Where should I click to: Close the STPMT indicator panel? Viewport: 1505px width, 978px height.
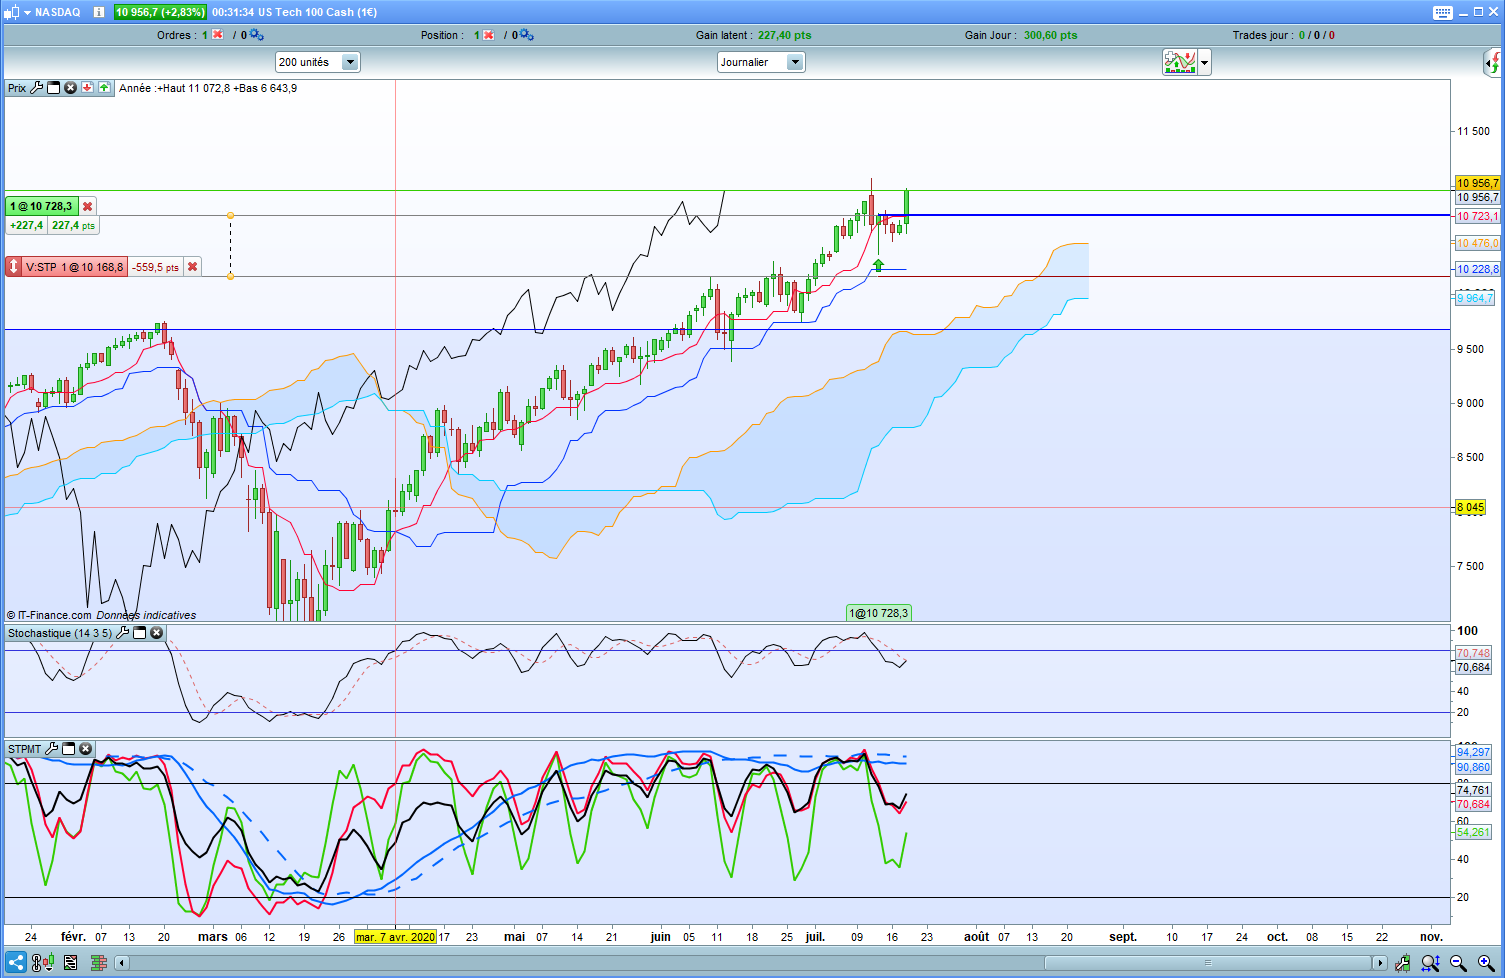(86, 749)
